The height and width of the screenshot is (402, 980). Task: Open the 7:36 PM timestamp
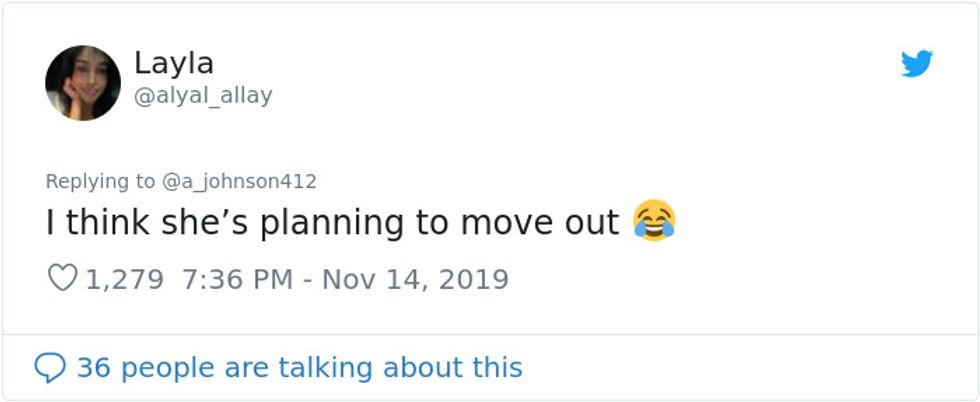click(238, 279)
